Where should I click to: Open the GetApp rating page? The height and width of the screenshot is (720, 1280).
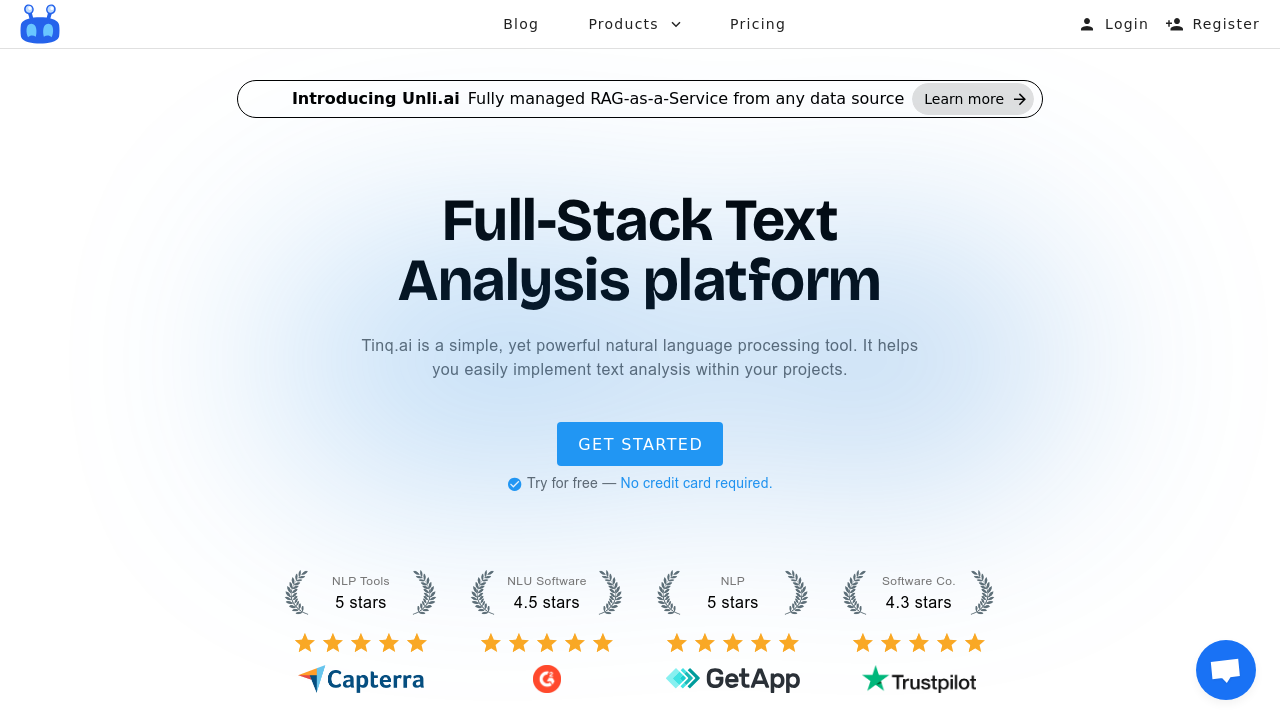click(x=732, y=678)
